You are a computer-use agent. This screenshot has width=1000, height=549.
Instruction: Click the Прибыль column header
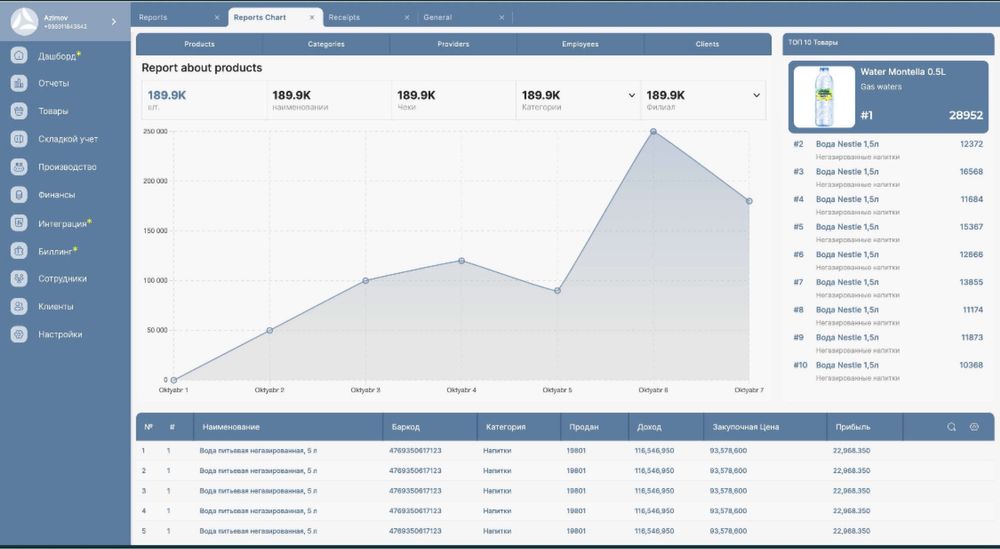point(853,427)
